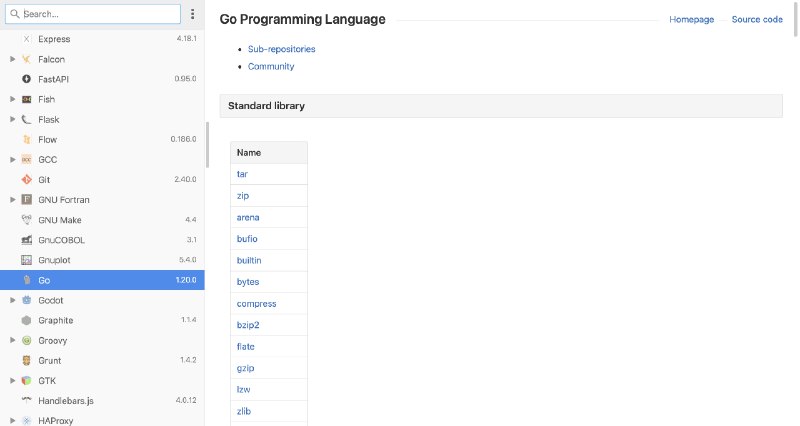Open the Source code link
The height and width of the screenshot is (426, 800).
757,19
